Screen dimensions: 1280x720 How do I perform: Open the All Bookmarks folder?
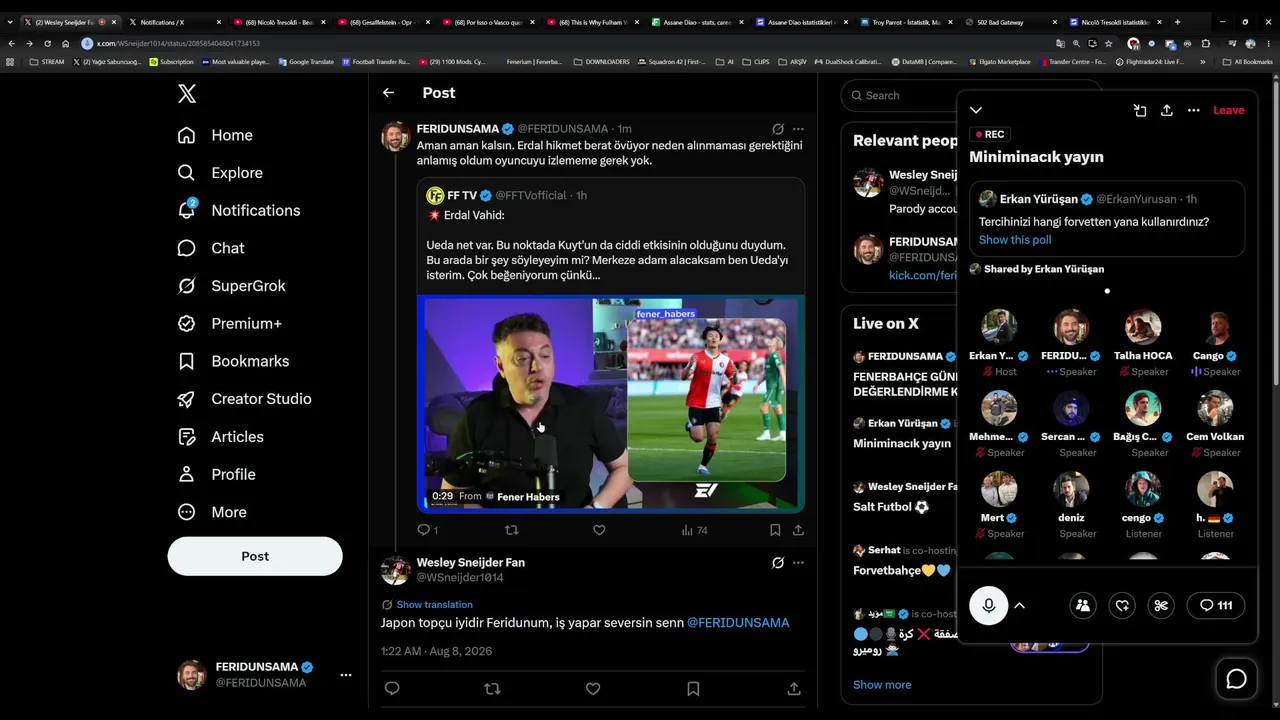pos(1248,62)
